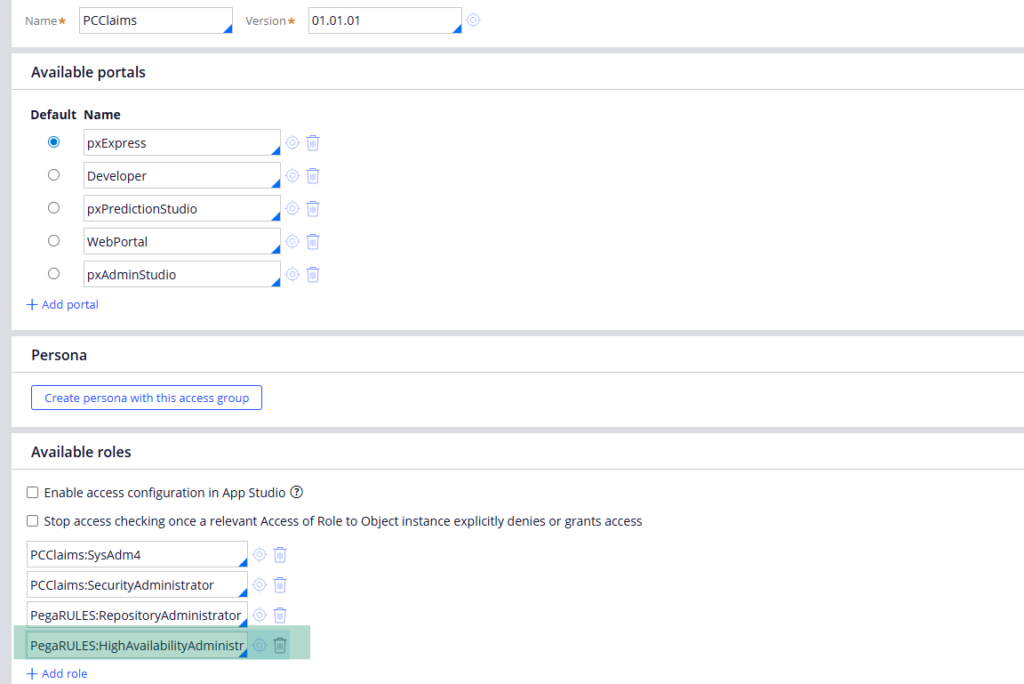Open the application version rule target icon

[x=473, y=20]
